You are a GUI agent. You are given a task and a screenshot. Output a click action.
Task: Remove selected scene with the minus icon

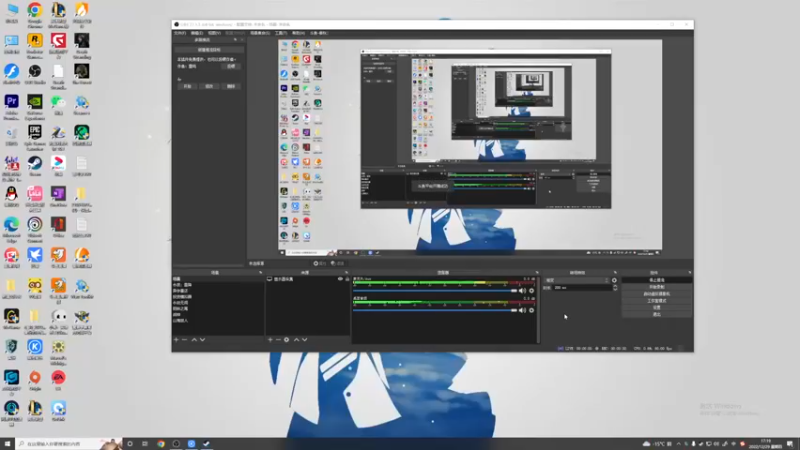coord(185,340)
